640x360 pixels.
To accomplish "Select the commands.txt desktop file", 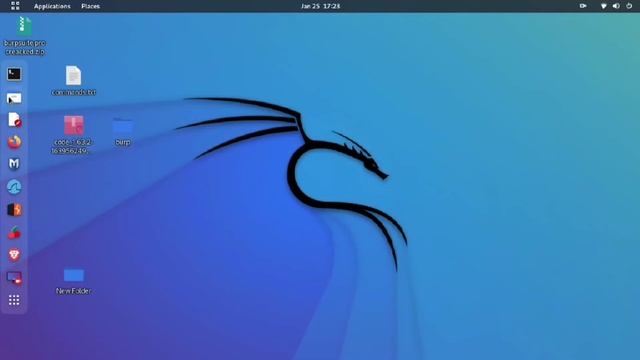I will click(73, 81).
